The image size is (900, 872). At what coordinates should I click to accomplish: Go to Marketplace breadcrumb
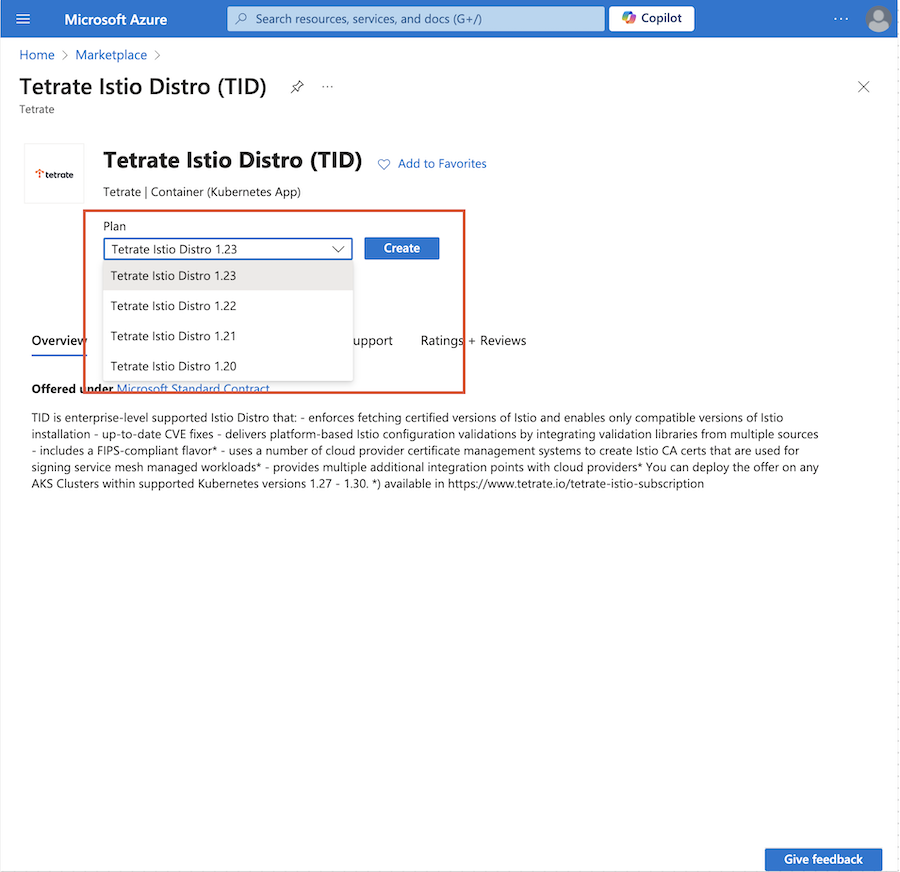pos(111,55)
